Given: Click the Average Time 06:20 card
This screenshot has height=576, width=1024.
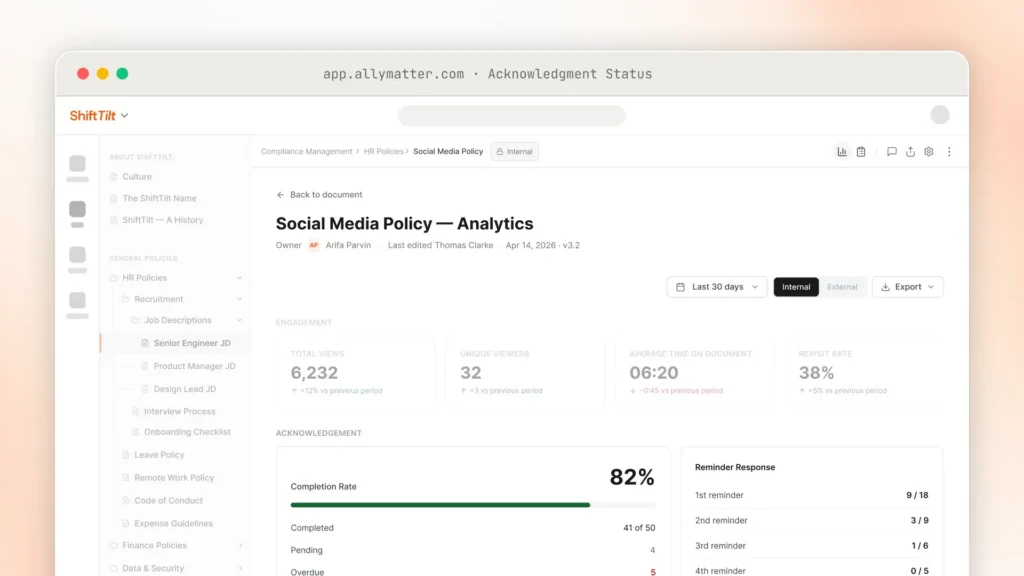Looking at the screenshot, I should [x=694, y=372].
